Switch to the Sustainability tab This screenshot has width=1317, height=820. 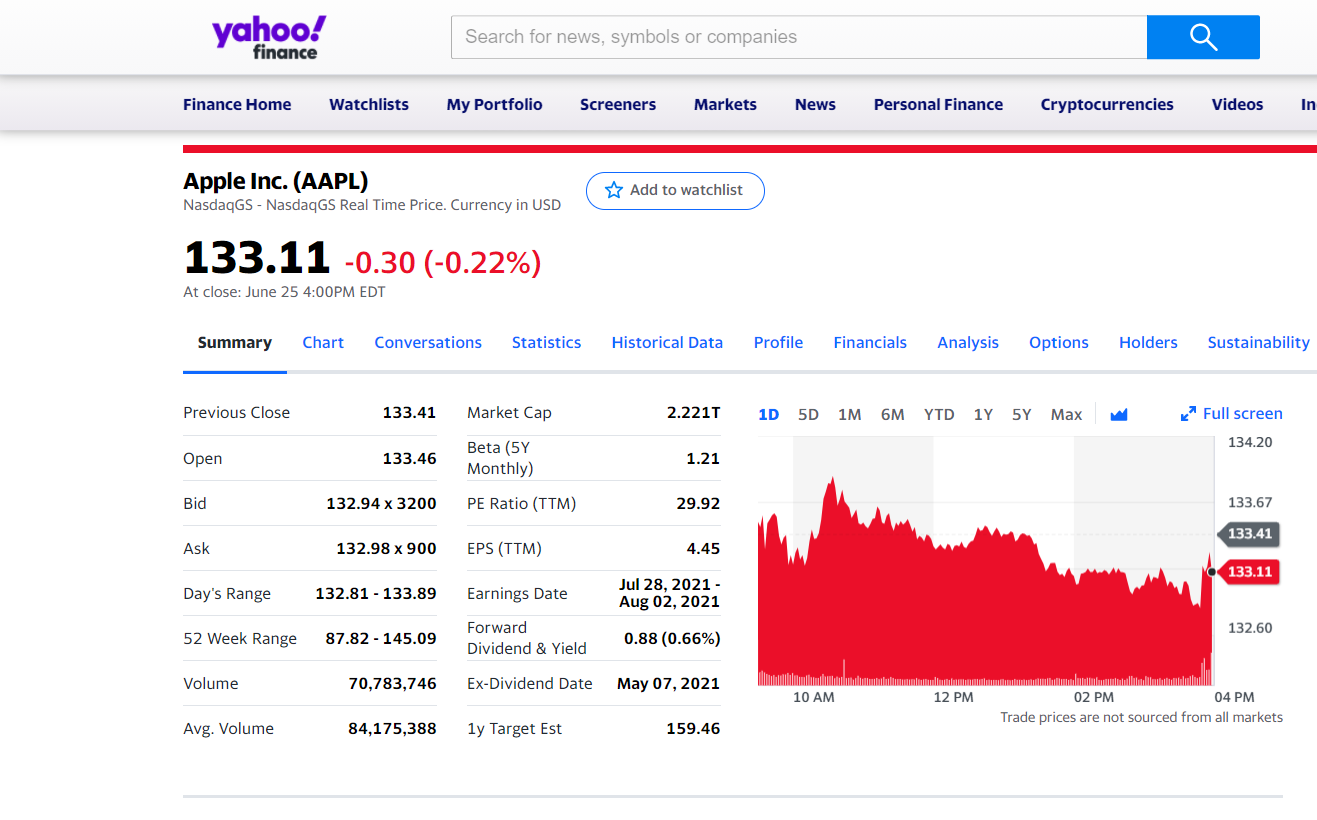1258,342
